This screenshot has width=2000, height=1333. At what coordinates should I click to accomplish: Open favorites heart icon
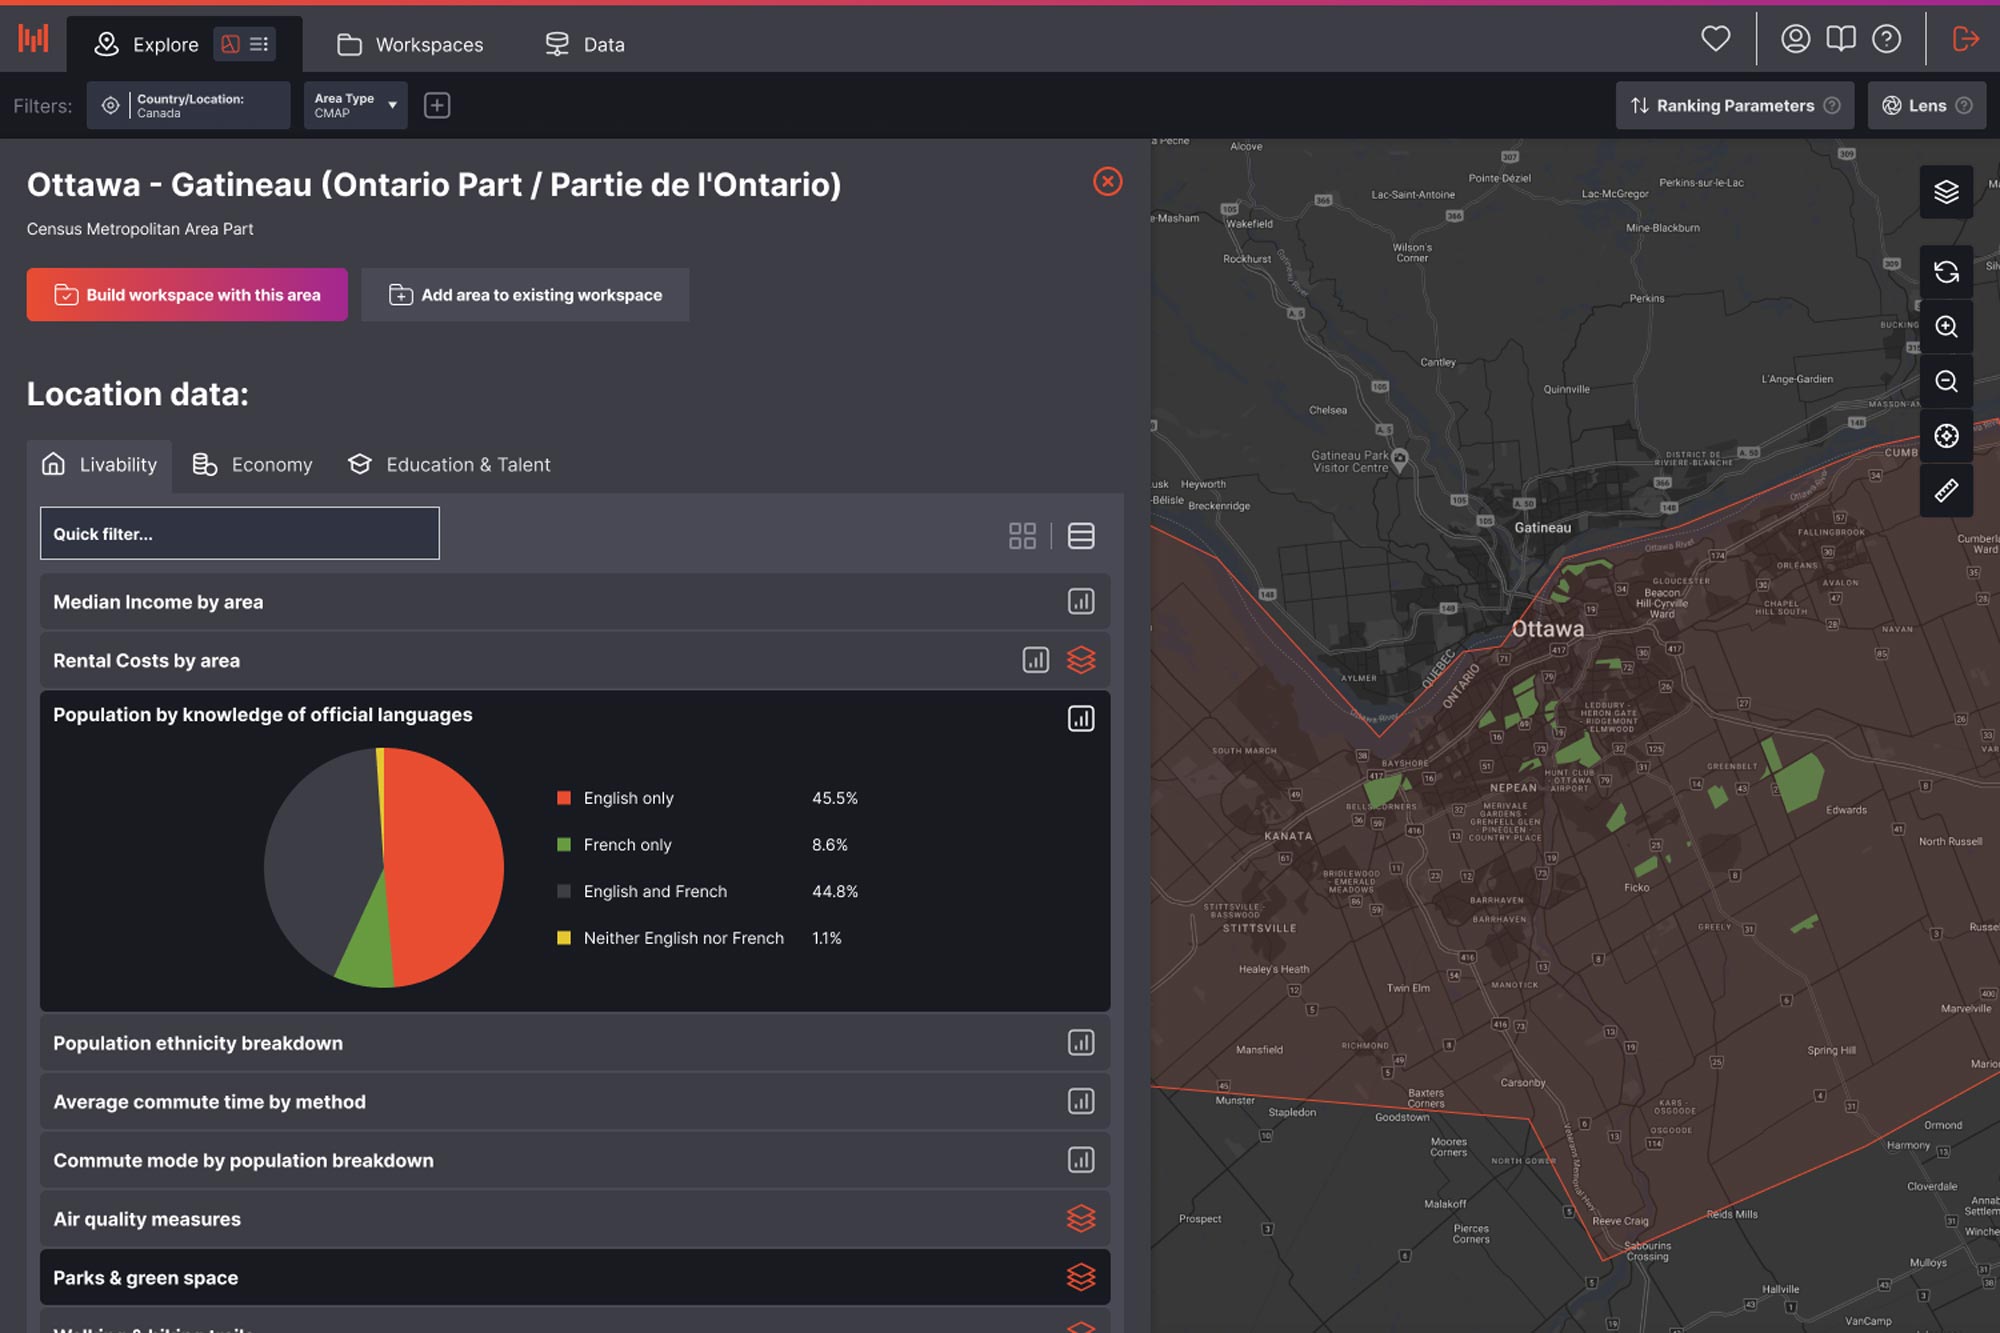click(1716, 39)
